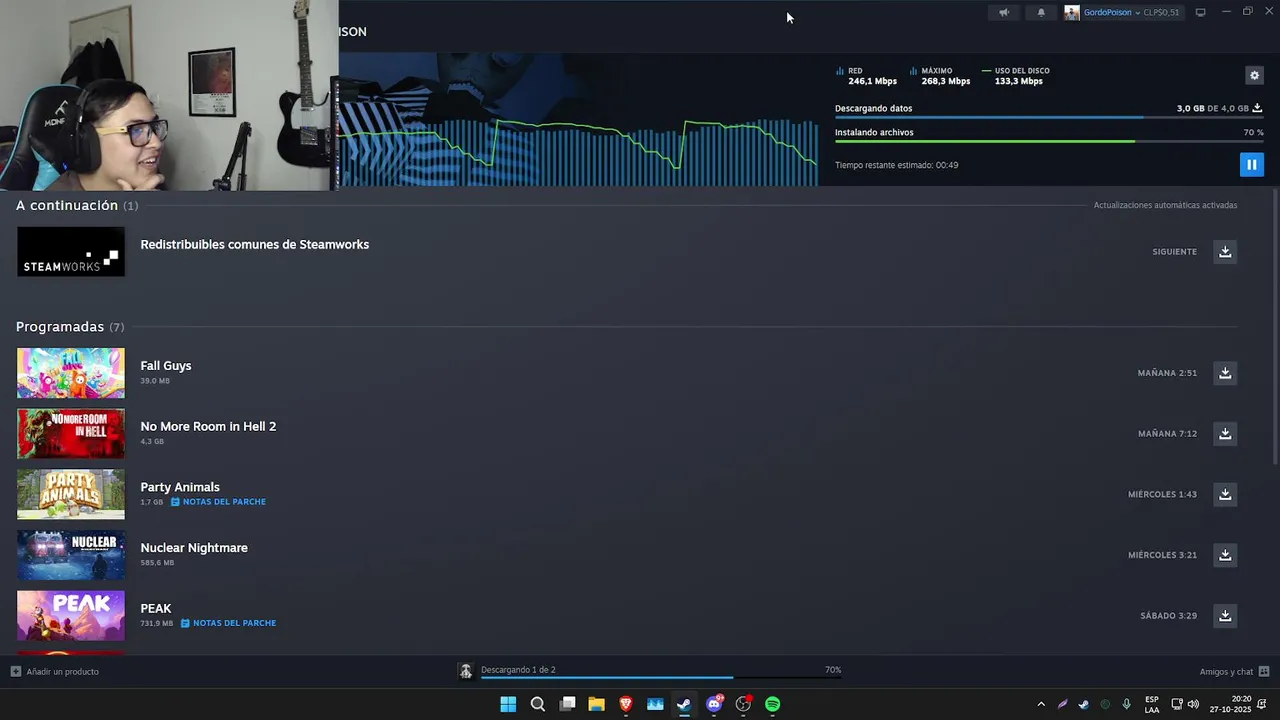Download Steamworks redistributables now
This screenshot has height=720, width=1280.
tap(1225, 251)
